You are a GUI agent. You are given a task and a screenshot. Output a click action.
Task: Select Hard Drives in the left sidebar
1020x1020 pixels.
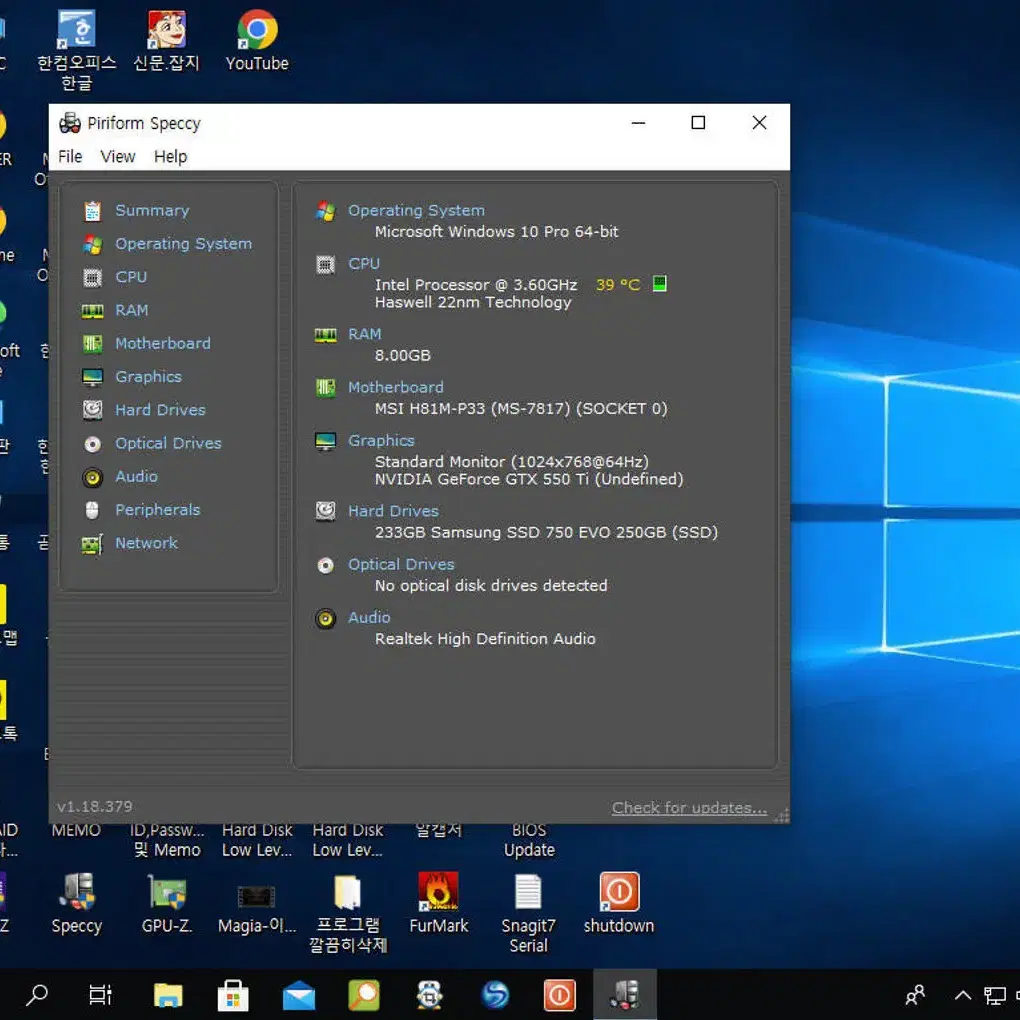pyautogui.click(x=160, y=410)
